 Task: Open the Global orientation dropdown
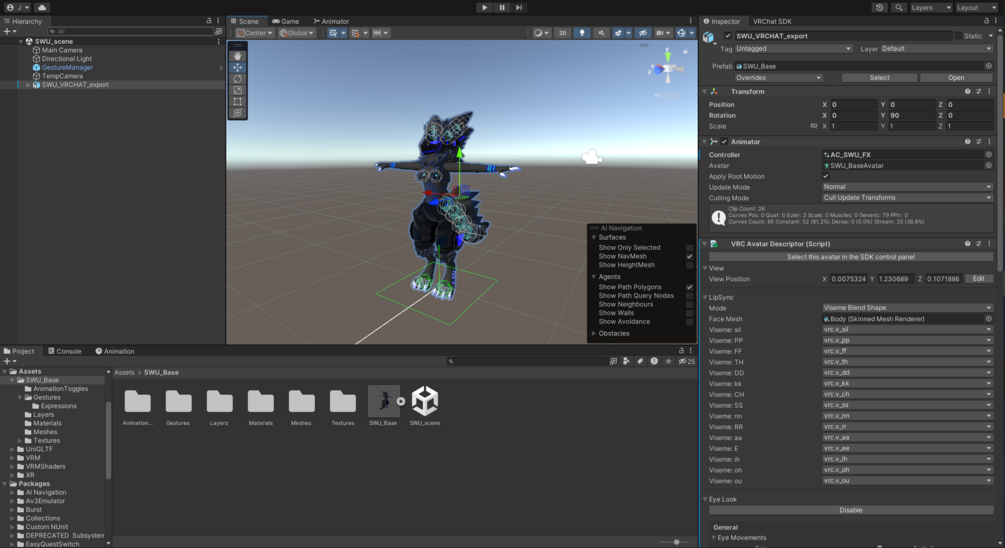click(x=296, y=33)
